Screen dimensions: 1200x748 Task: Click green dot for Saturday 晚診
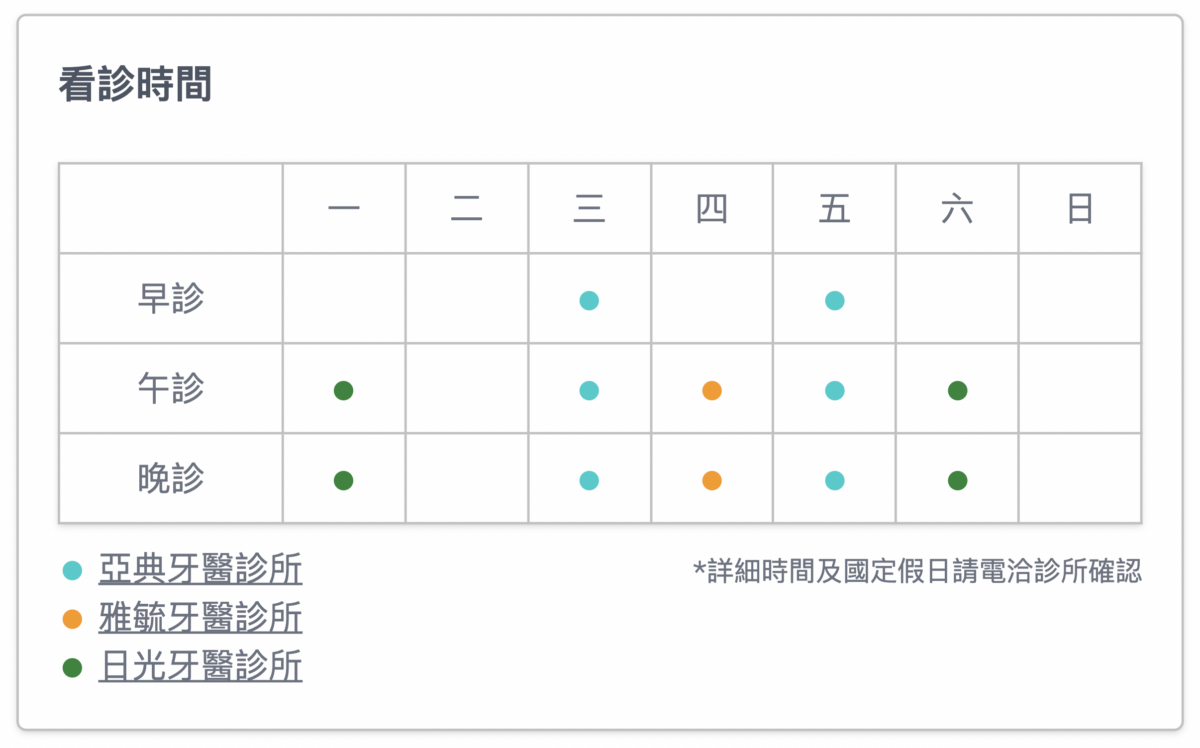[x=957, y=480]
